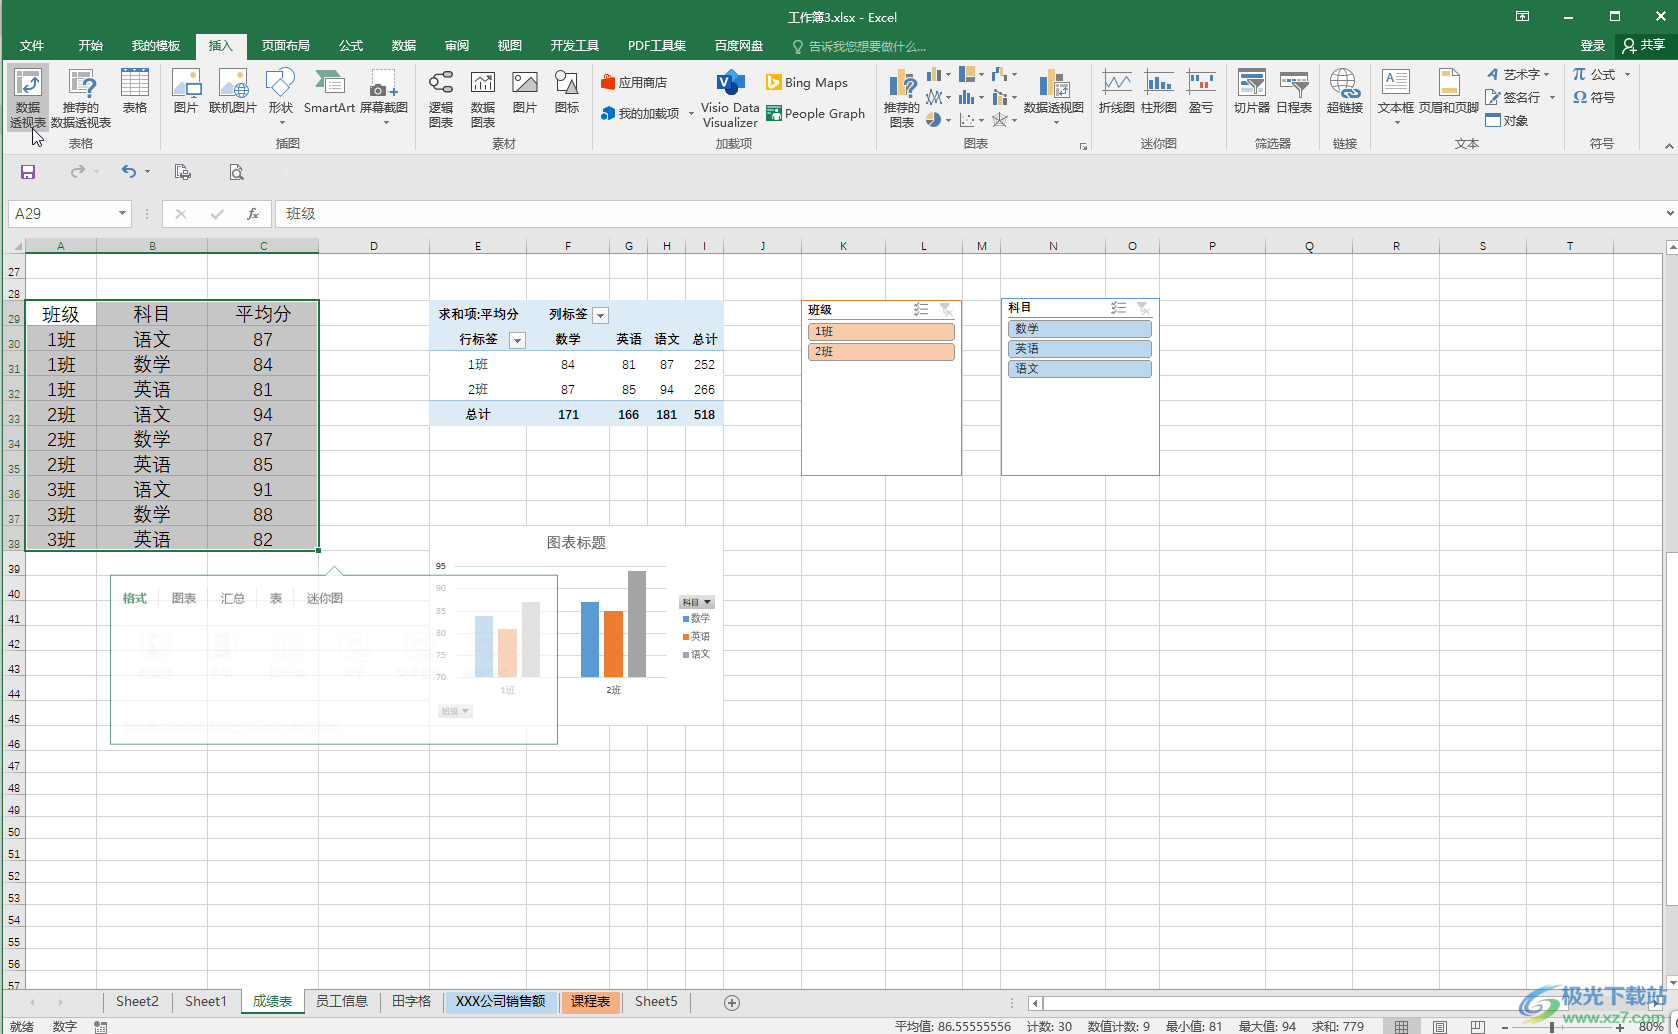The image size is (1678, 1034).
Task: Open the Bing Maps add-in
Action: click(807, 82)
